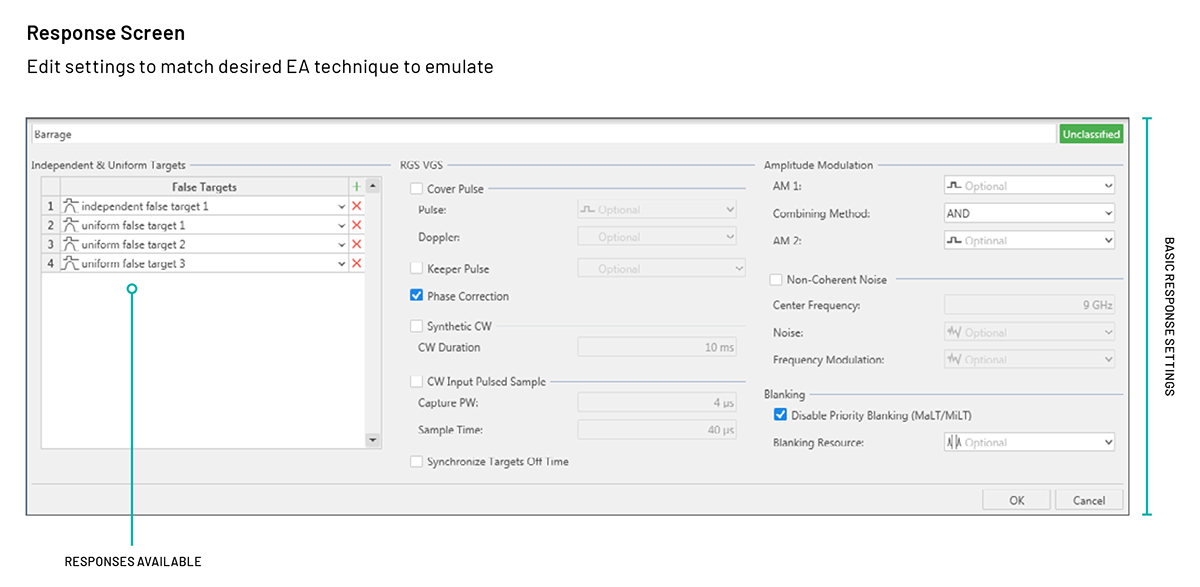1200x587 pixels.
Task: Remove uniform false target 3 via red X
Action: 356,263
